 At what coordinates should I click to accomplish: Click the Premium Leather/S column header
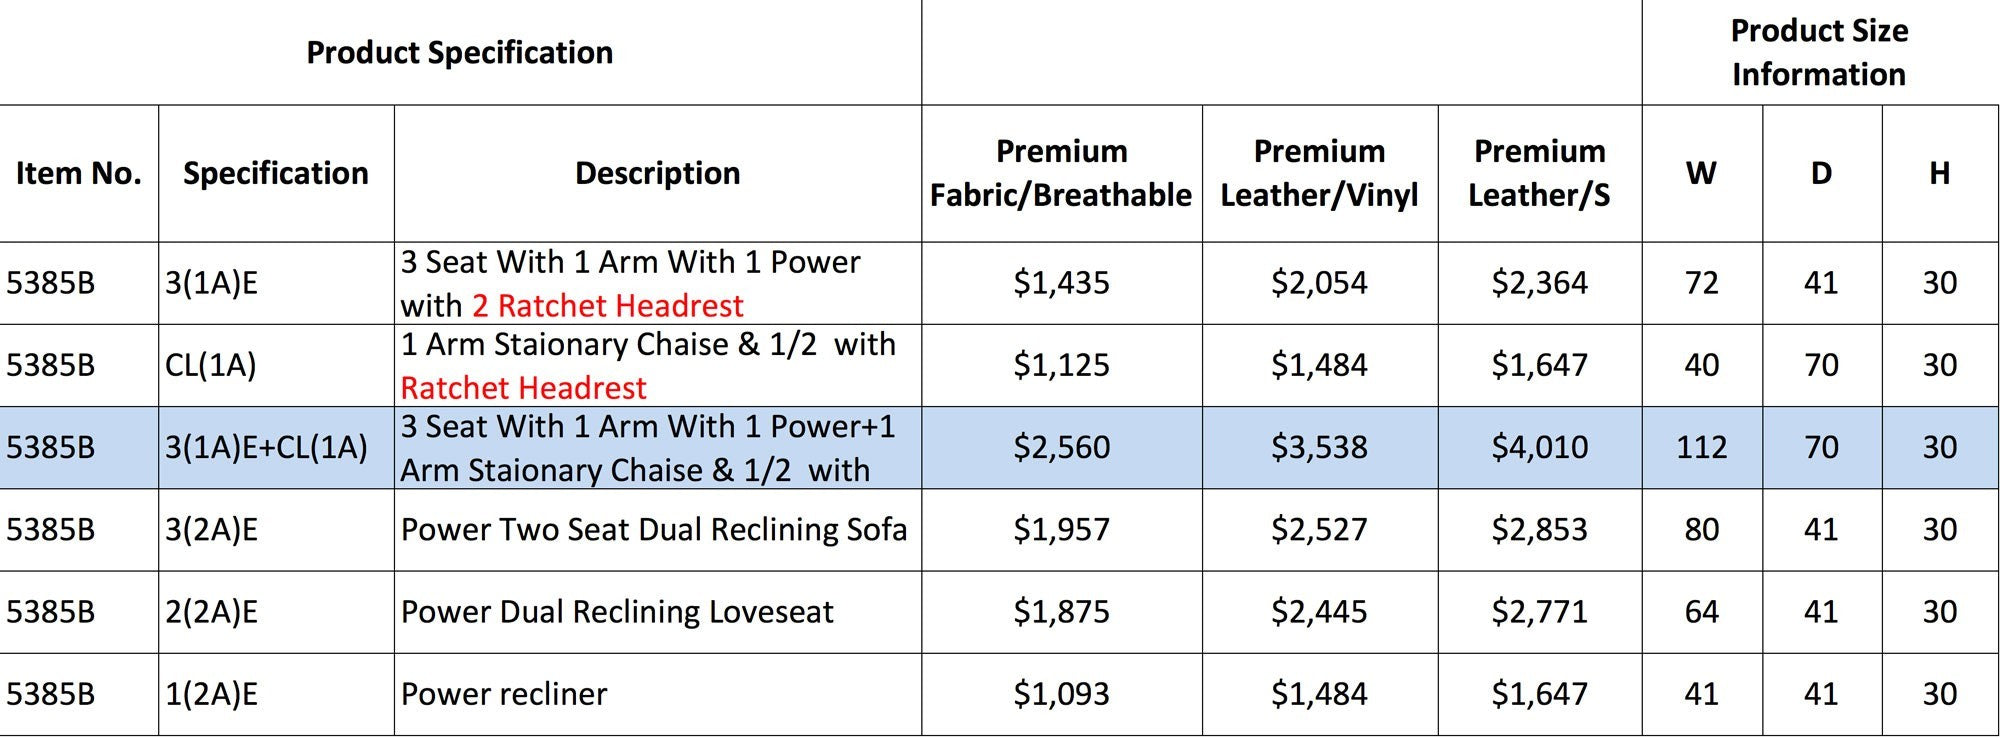pos(1540,173)
